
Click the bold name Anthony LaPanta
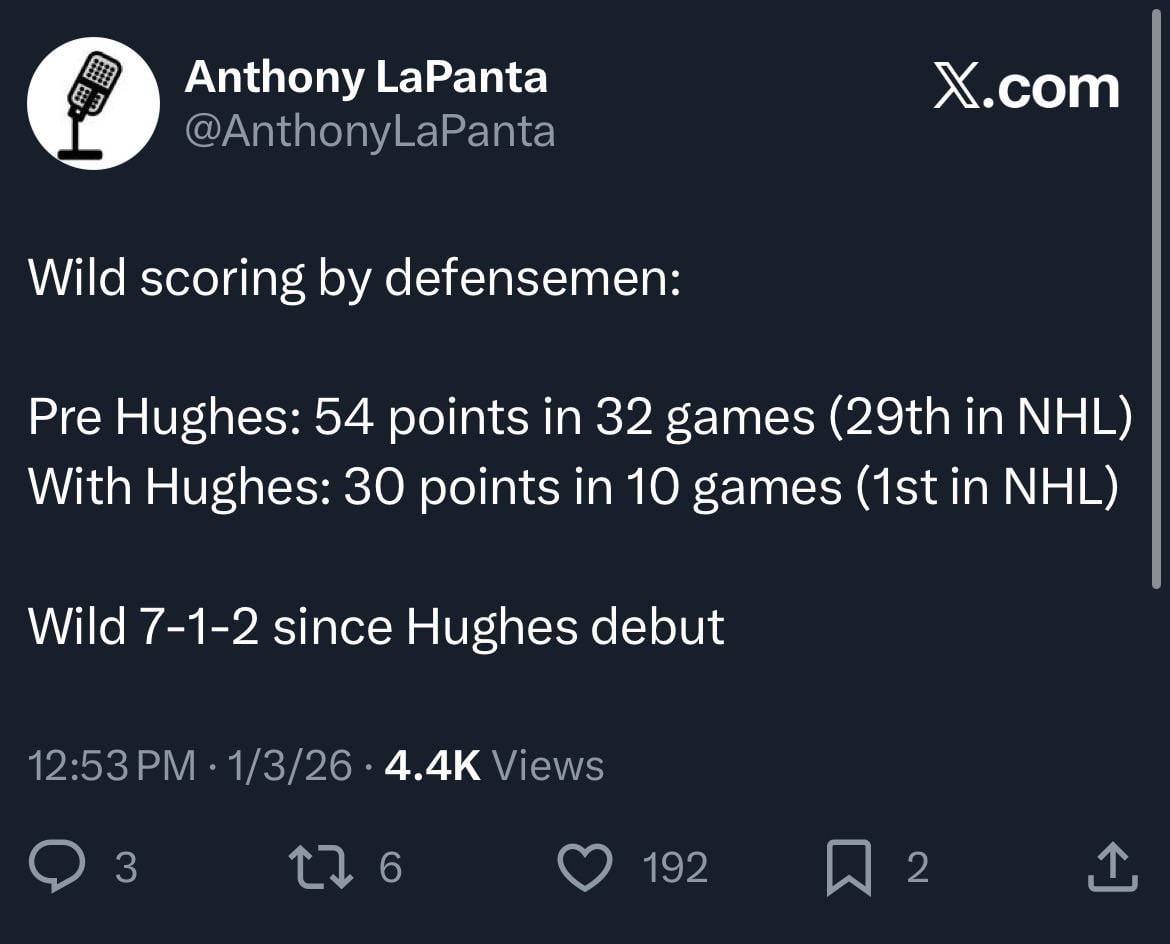click(366, 77)
